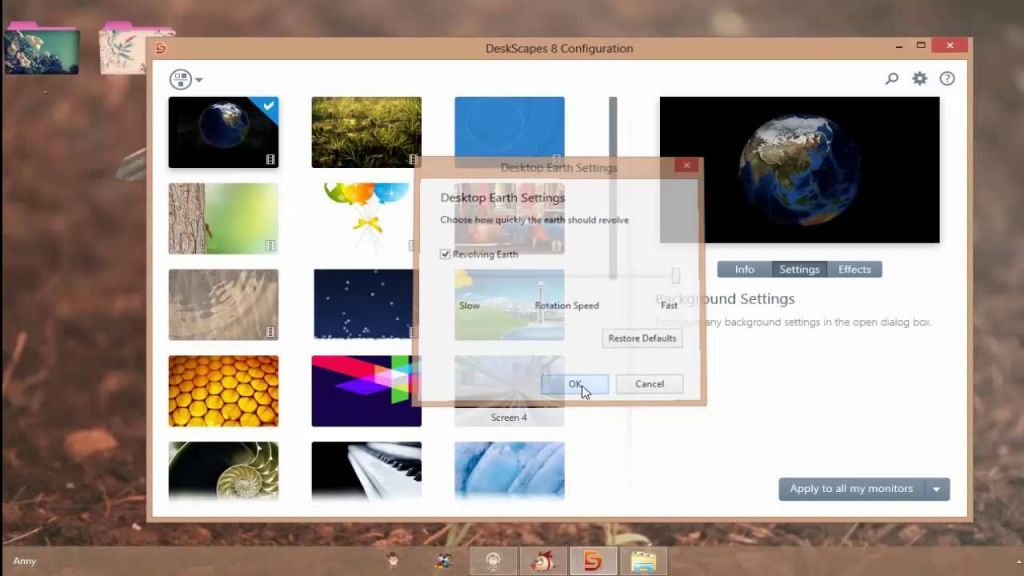Open the Apply to all my monitors dropdown
The height and width of the screenshot is (576, 1024).
coord(936,489)
